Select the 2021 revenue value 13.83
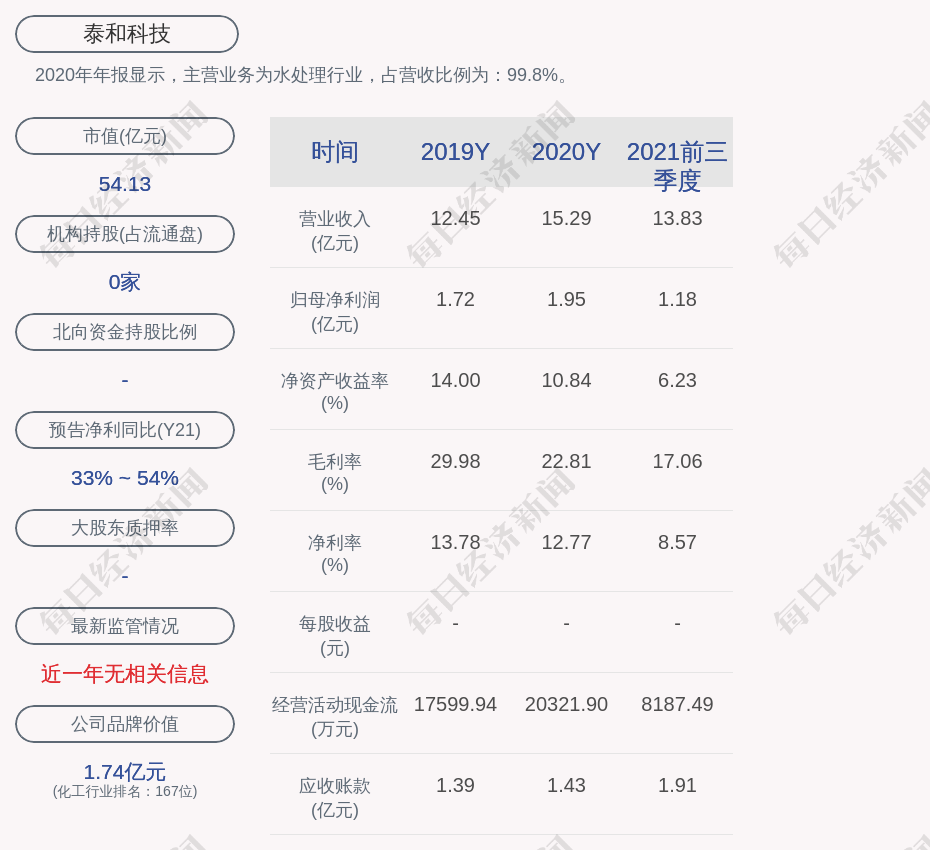The height and width of the screenshot is (850, 930). point(677,218)
